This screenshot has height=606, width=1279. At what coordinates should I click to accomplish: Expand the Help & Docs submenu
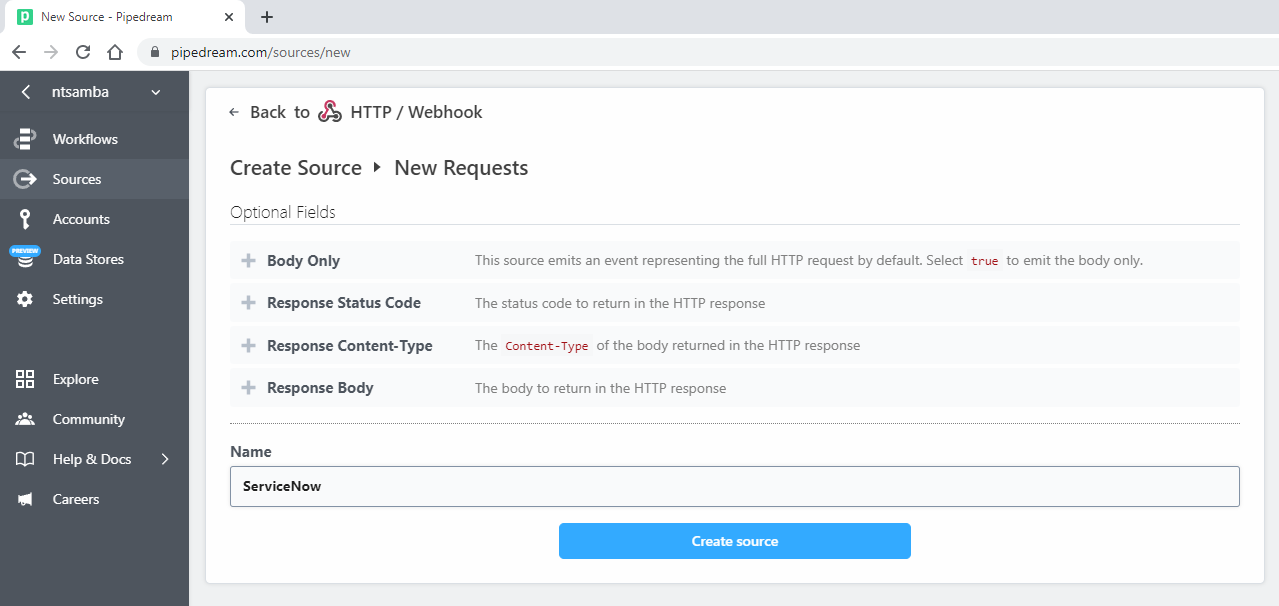[x=166, y=459]
